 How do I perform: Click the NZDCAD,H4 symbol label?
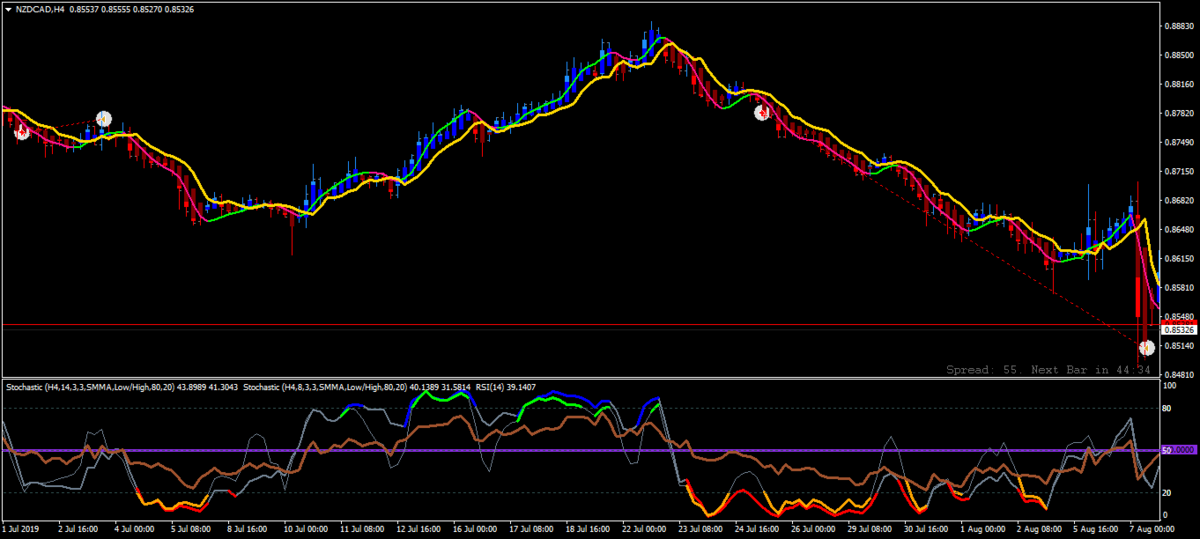coord(41,9)
